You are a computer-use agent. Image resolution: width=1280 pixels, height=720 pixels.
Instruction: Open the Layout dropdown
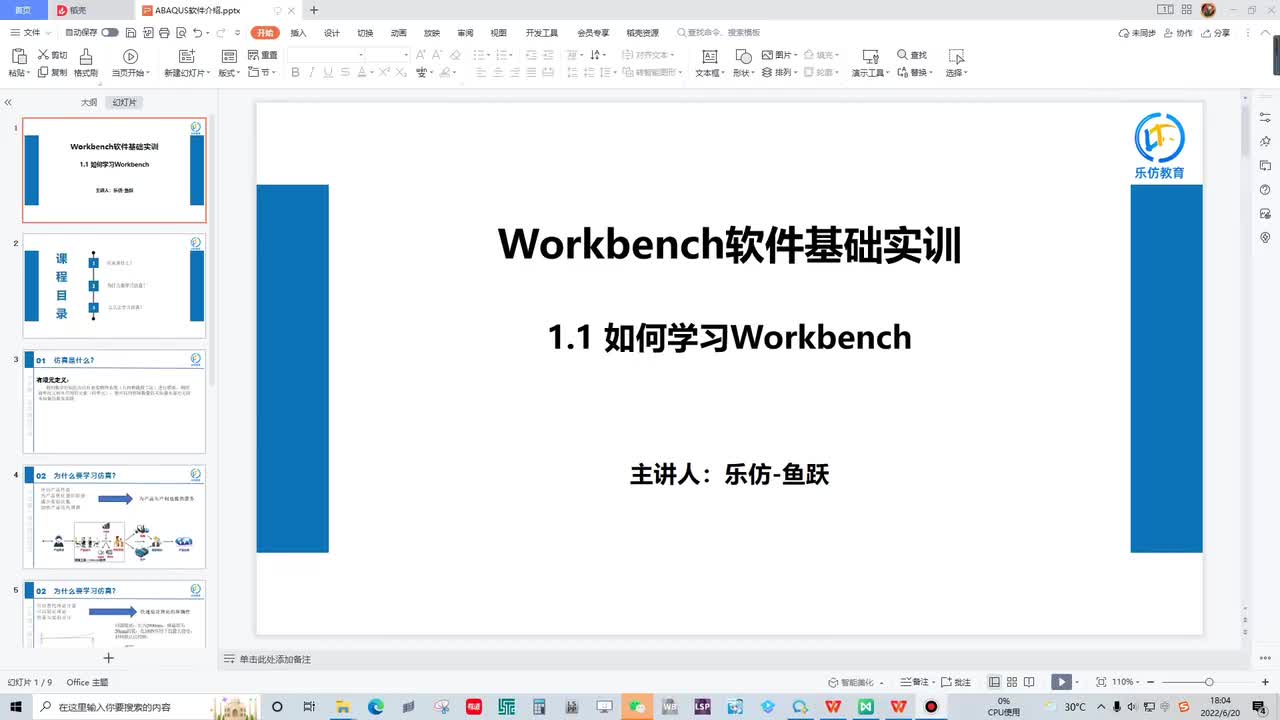[x=230, y=72]
